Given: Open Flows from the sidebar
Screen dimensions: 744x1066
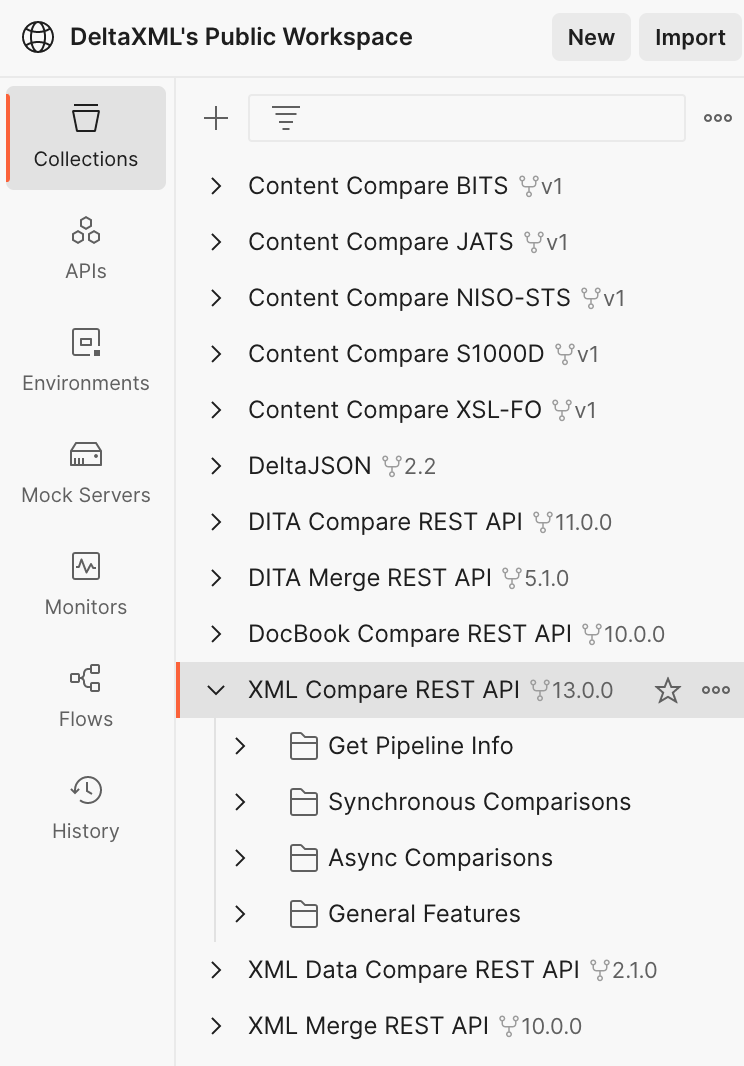Looking at the screenshot, I should tap(86, 696).
